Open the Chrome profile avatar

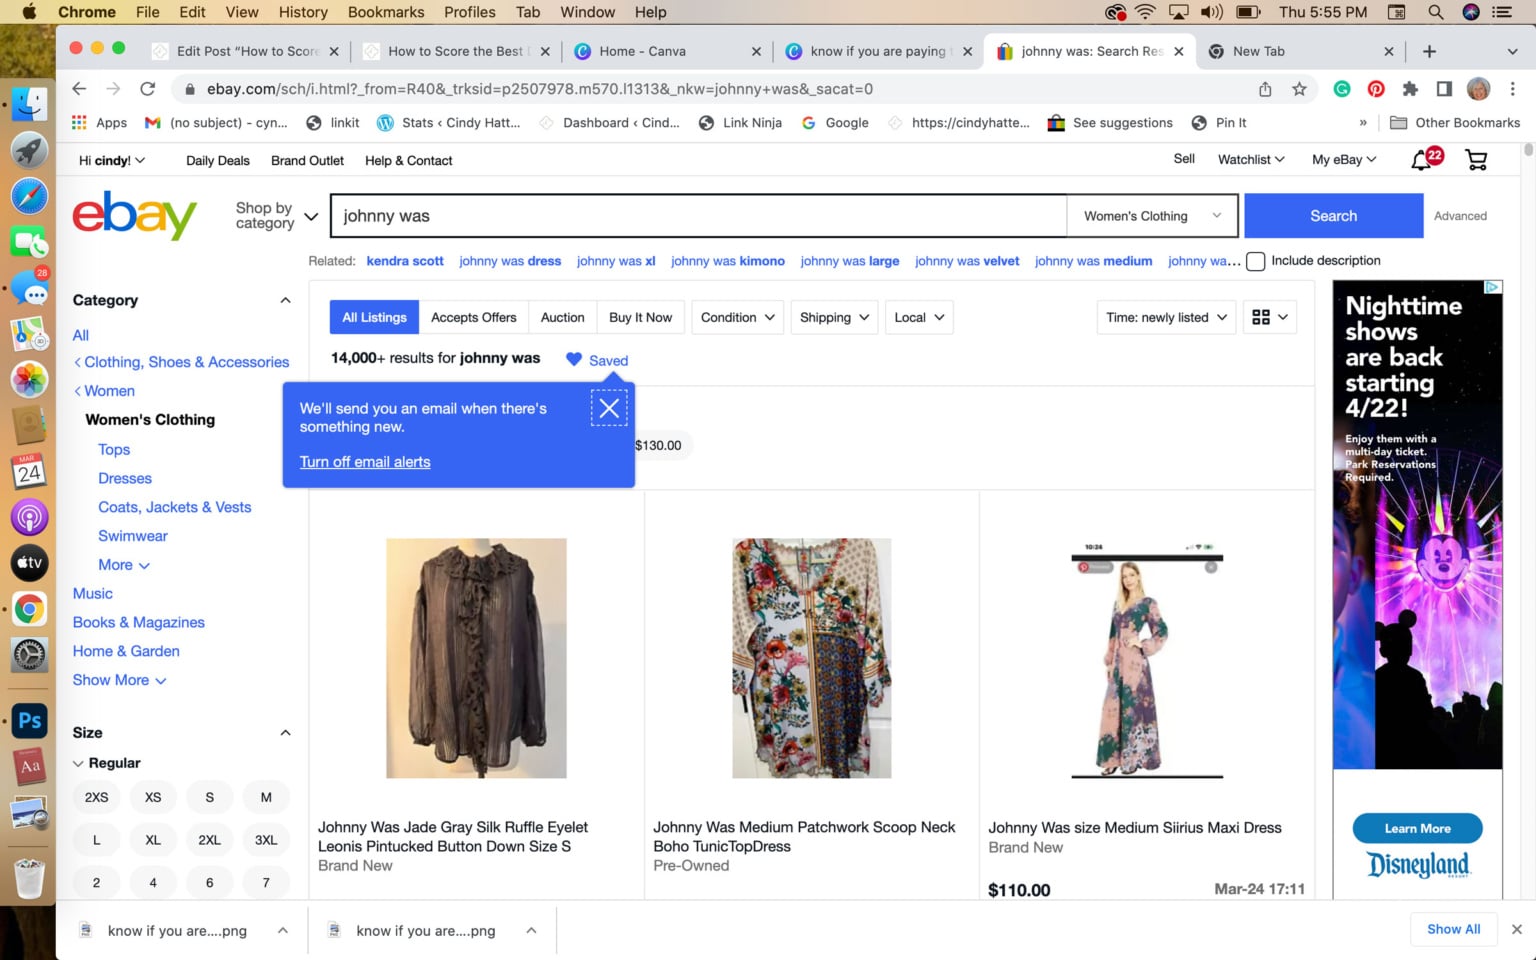tap(1478, 89)
